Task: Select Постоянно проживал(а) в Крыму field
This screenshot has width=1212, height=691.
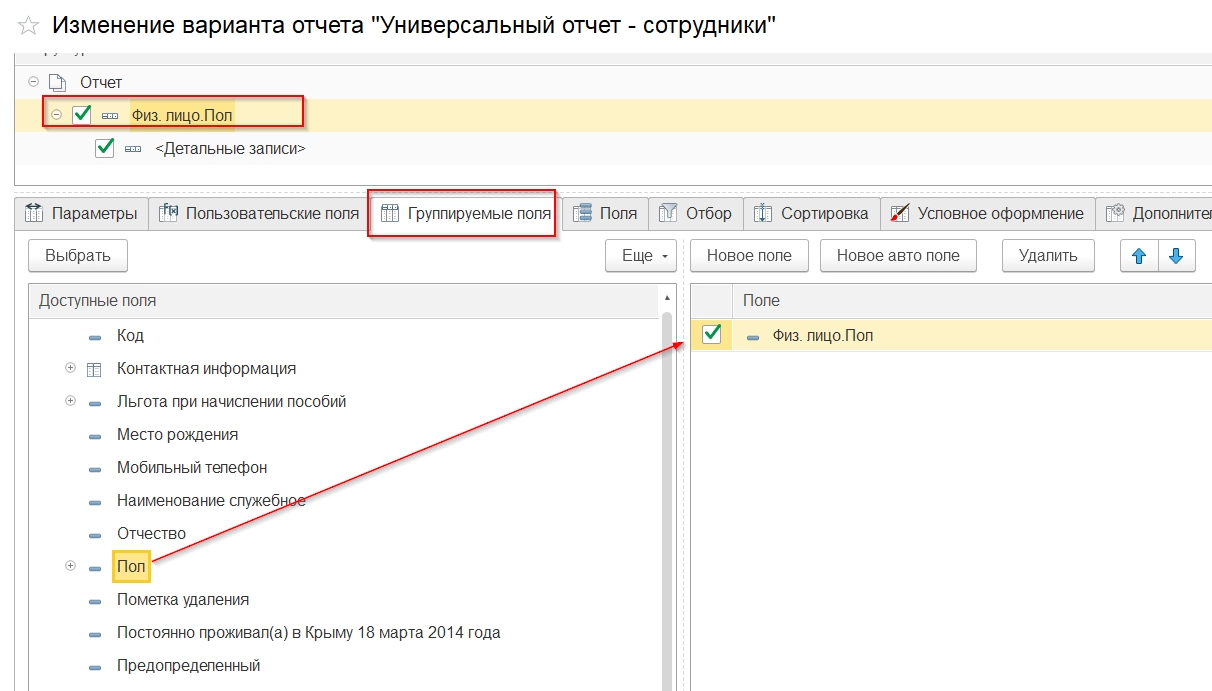Action: click(308, 632)
